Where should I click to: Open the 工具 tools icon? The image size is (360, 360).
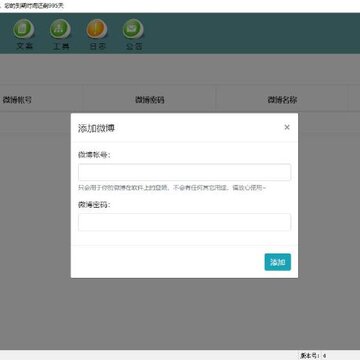pos(60,29)
